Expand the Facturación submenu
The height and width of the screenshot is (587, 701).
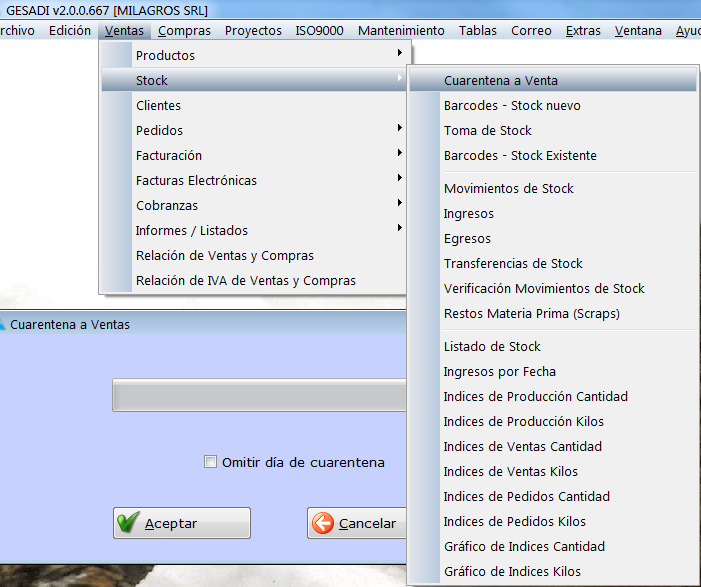(x=169, y=155)
